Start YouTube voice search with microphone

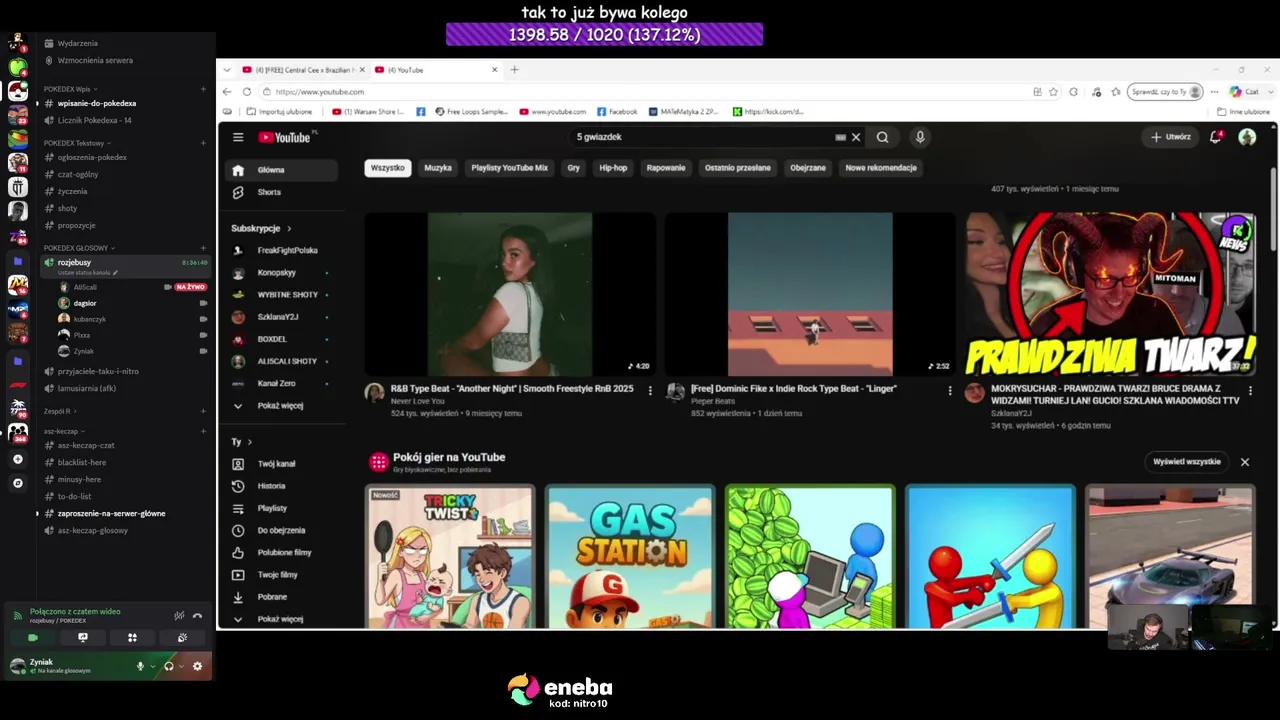(x=920, y=137)
